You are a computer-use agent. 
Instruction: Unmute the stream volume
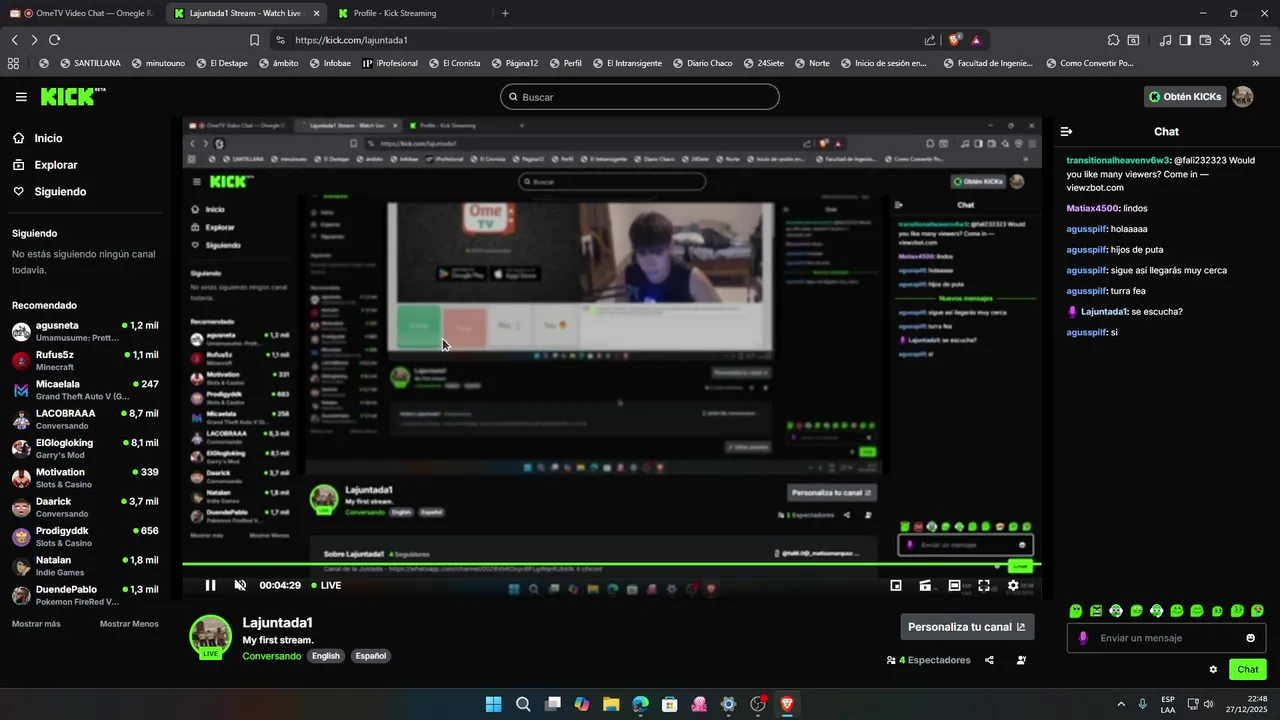pos(240,585)
